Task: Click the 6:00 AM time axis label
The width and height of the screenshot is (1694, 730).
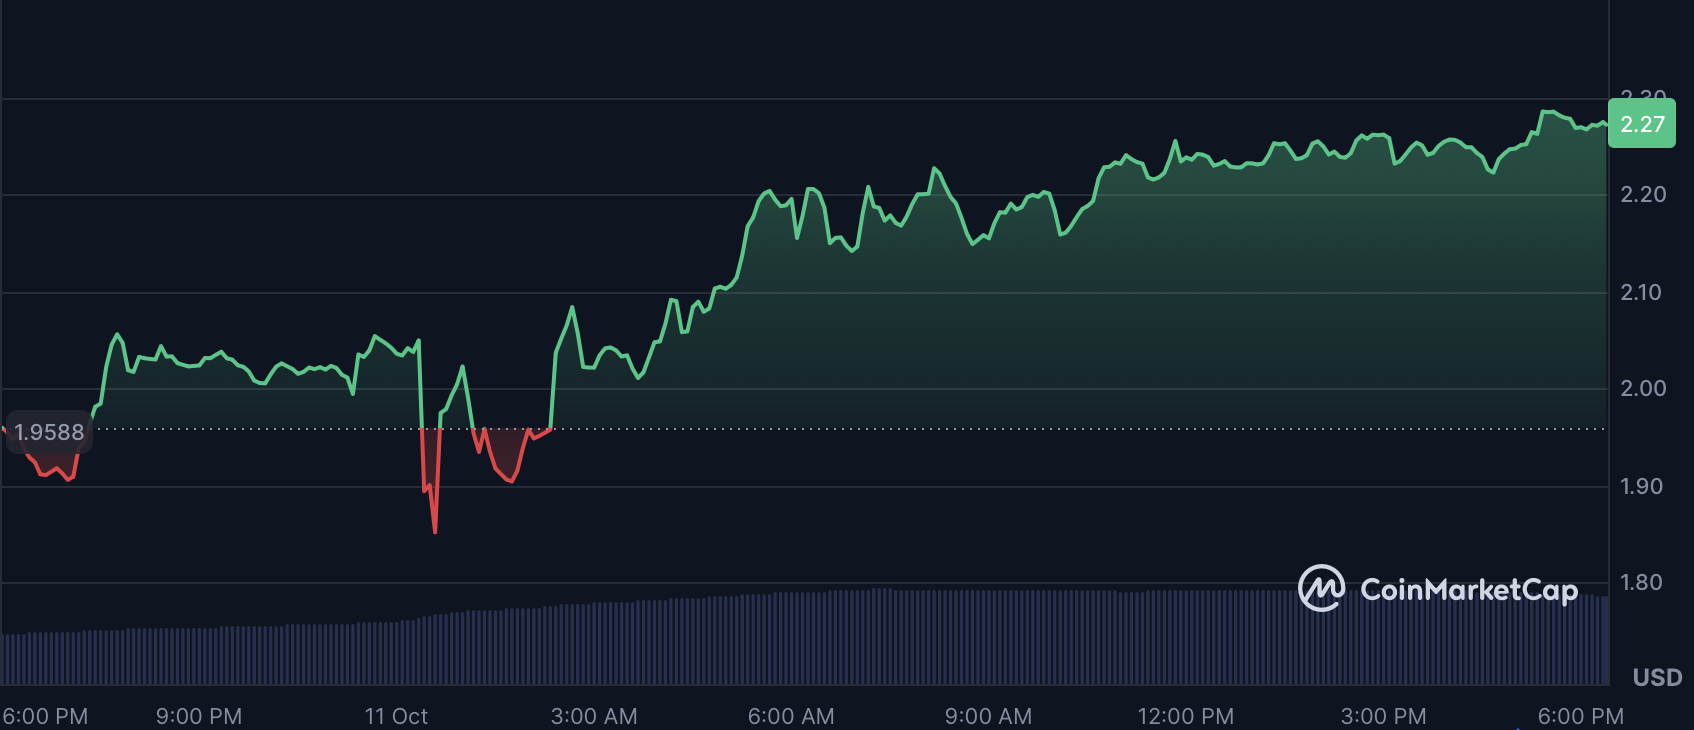Action: coord(791,716)
